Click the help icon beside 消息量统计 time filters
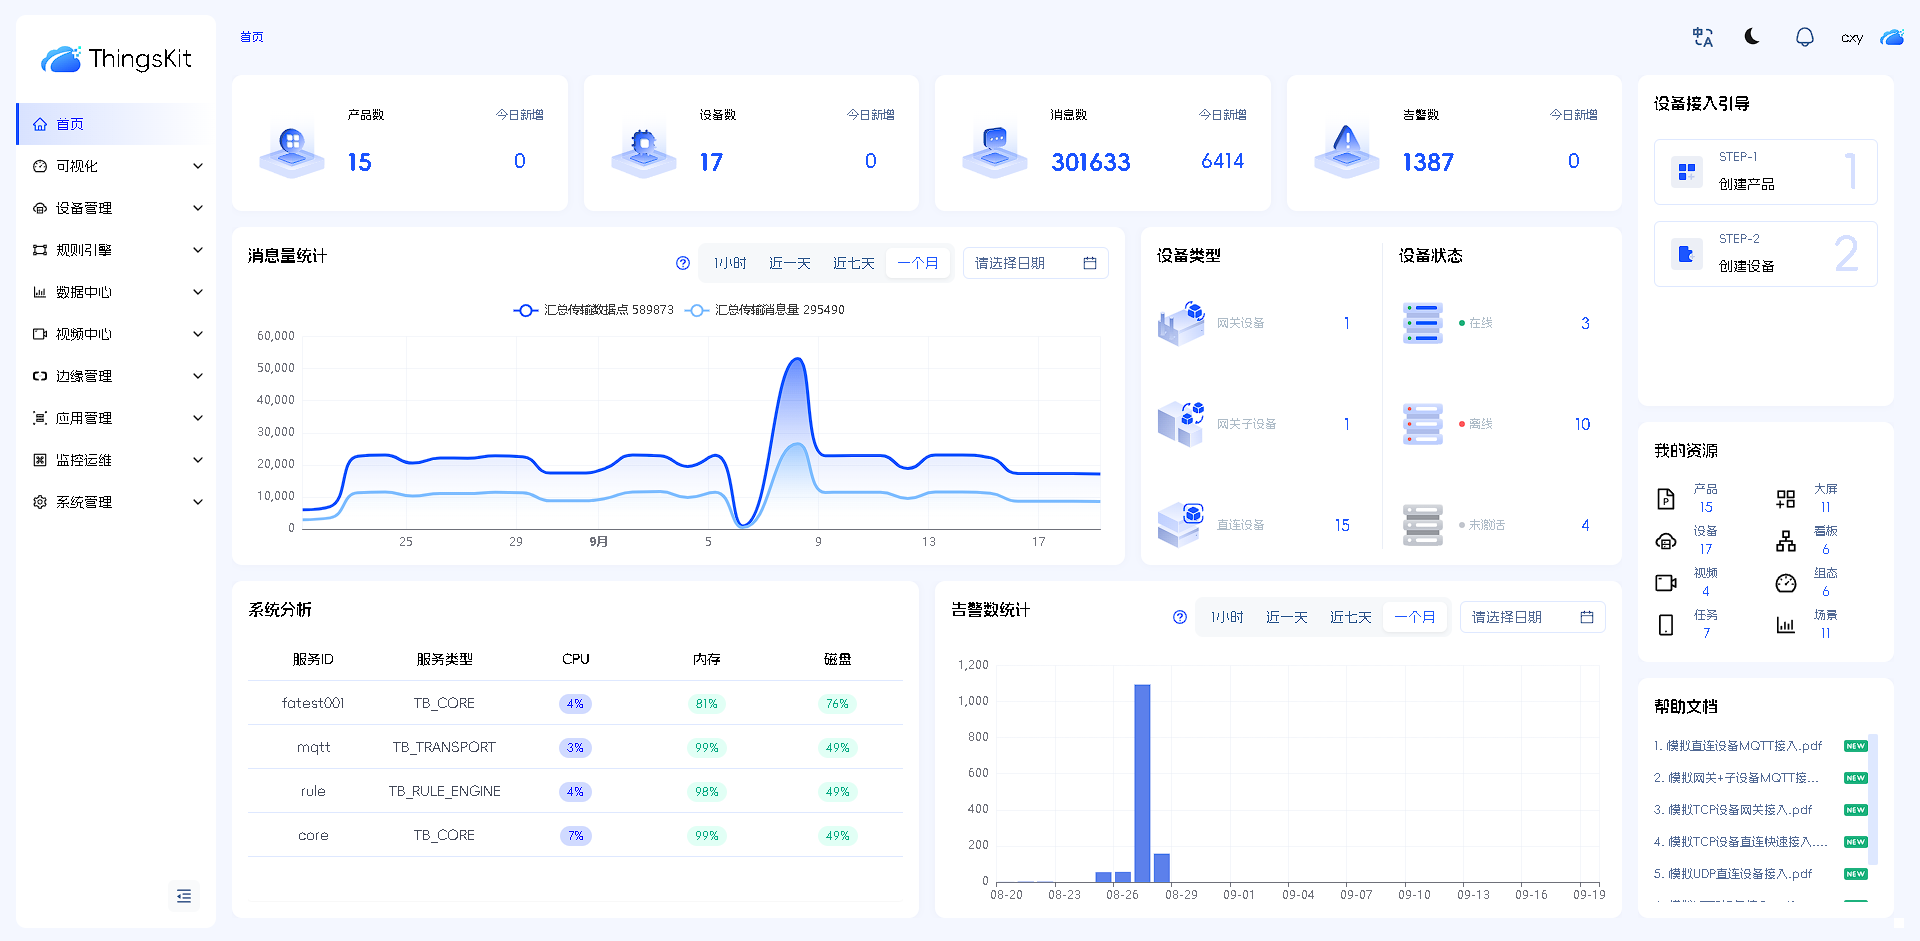This screenshot has height=941, width=1920. (x=683, y=263)
